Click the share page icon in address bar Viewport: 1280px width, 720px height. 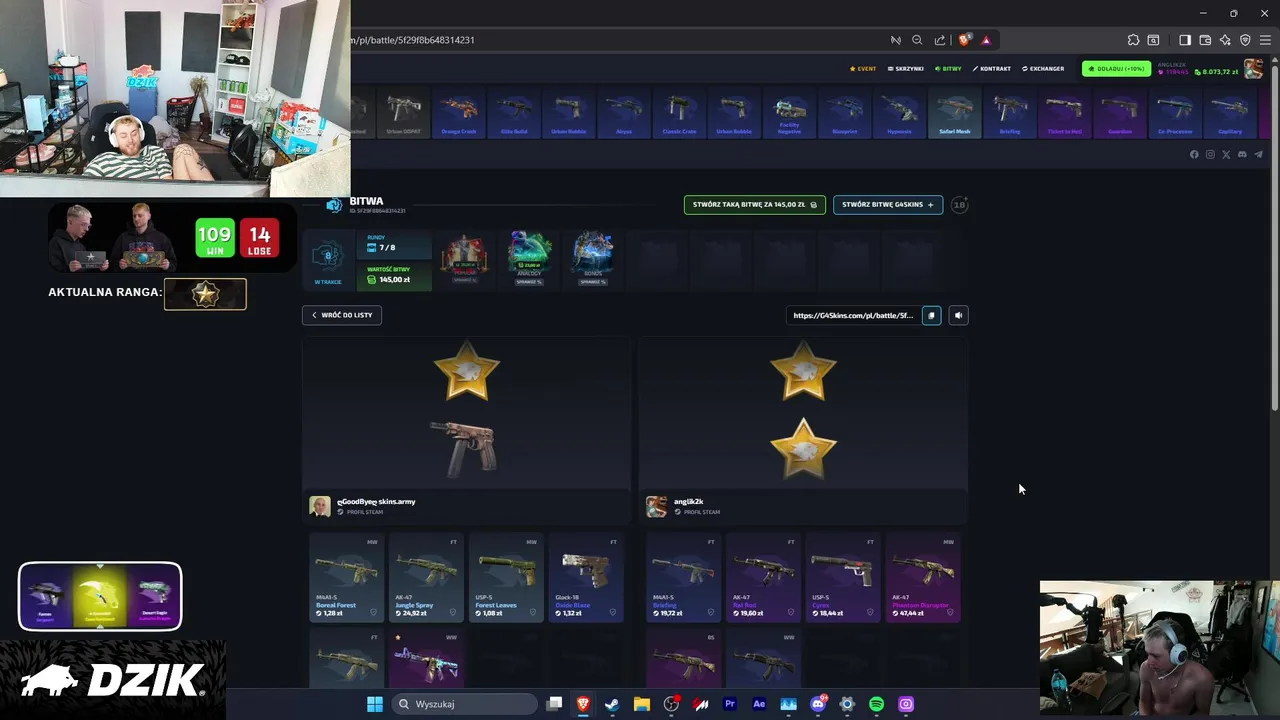click(940, 40)
